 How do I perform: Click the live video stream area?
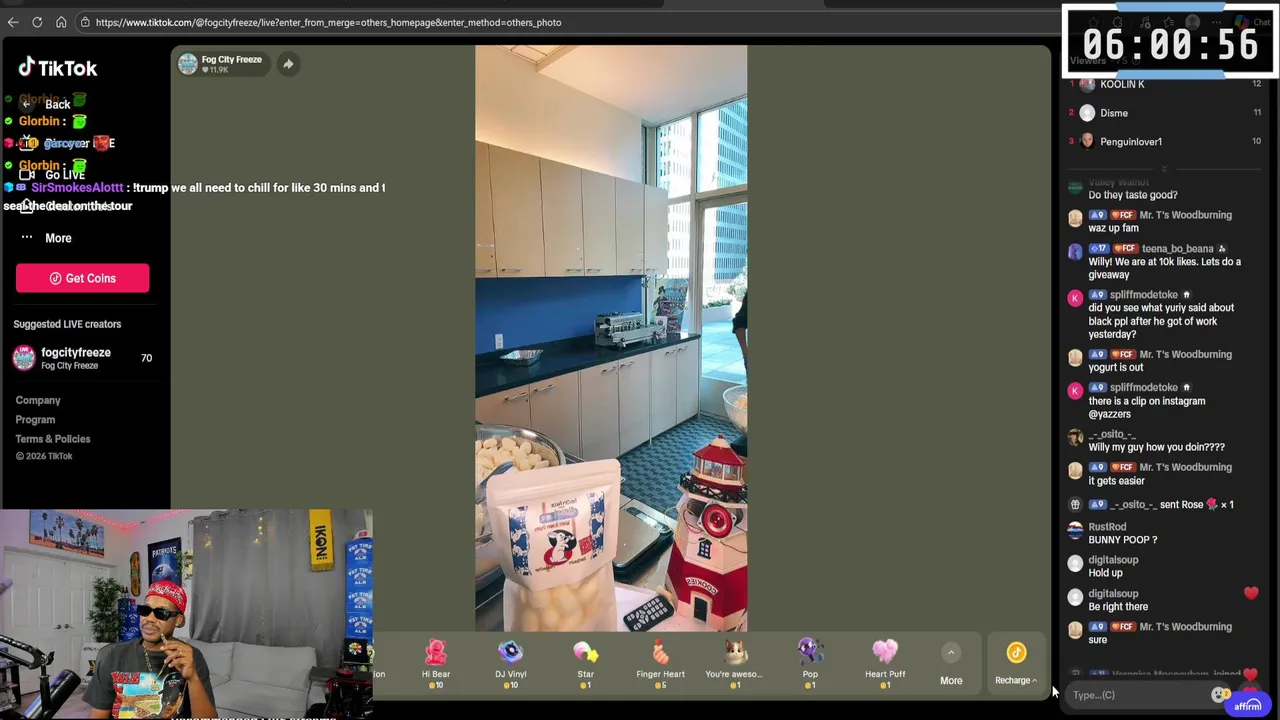click(611, 338)
